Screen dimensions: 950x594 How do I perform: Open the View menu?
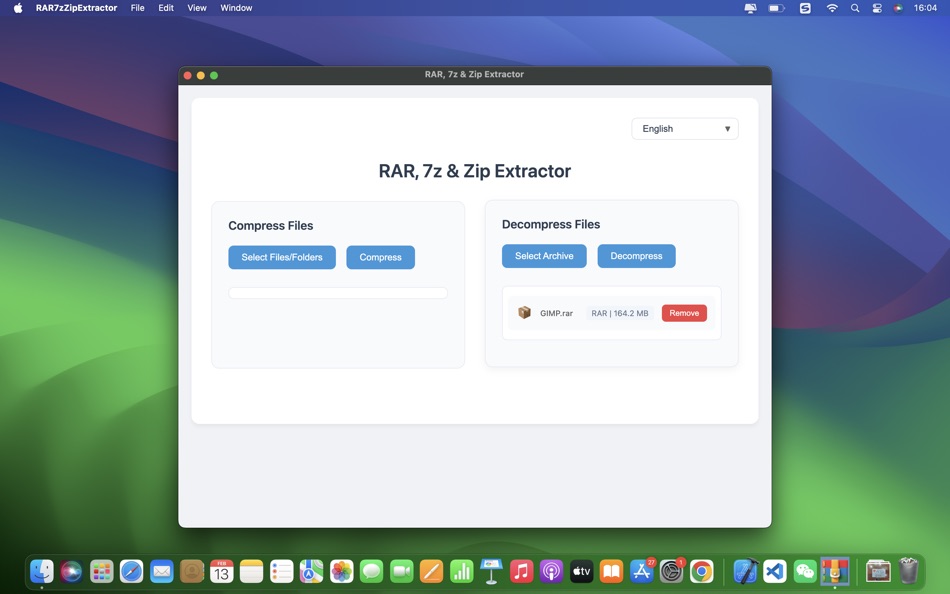(x=197, y=8)
